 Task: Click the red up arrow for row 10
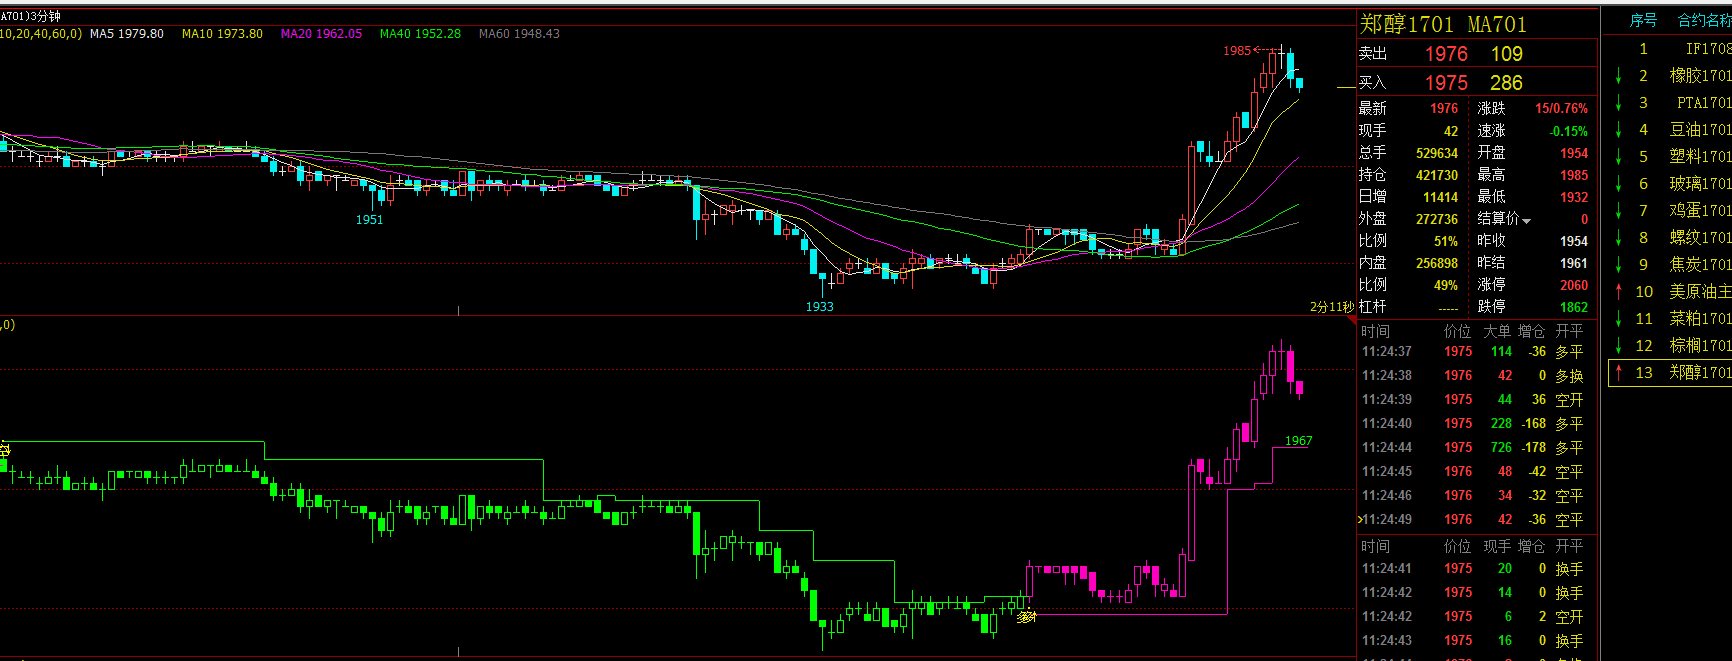(1618, 291)
